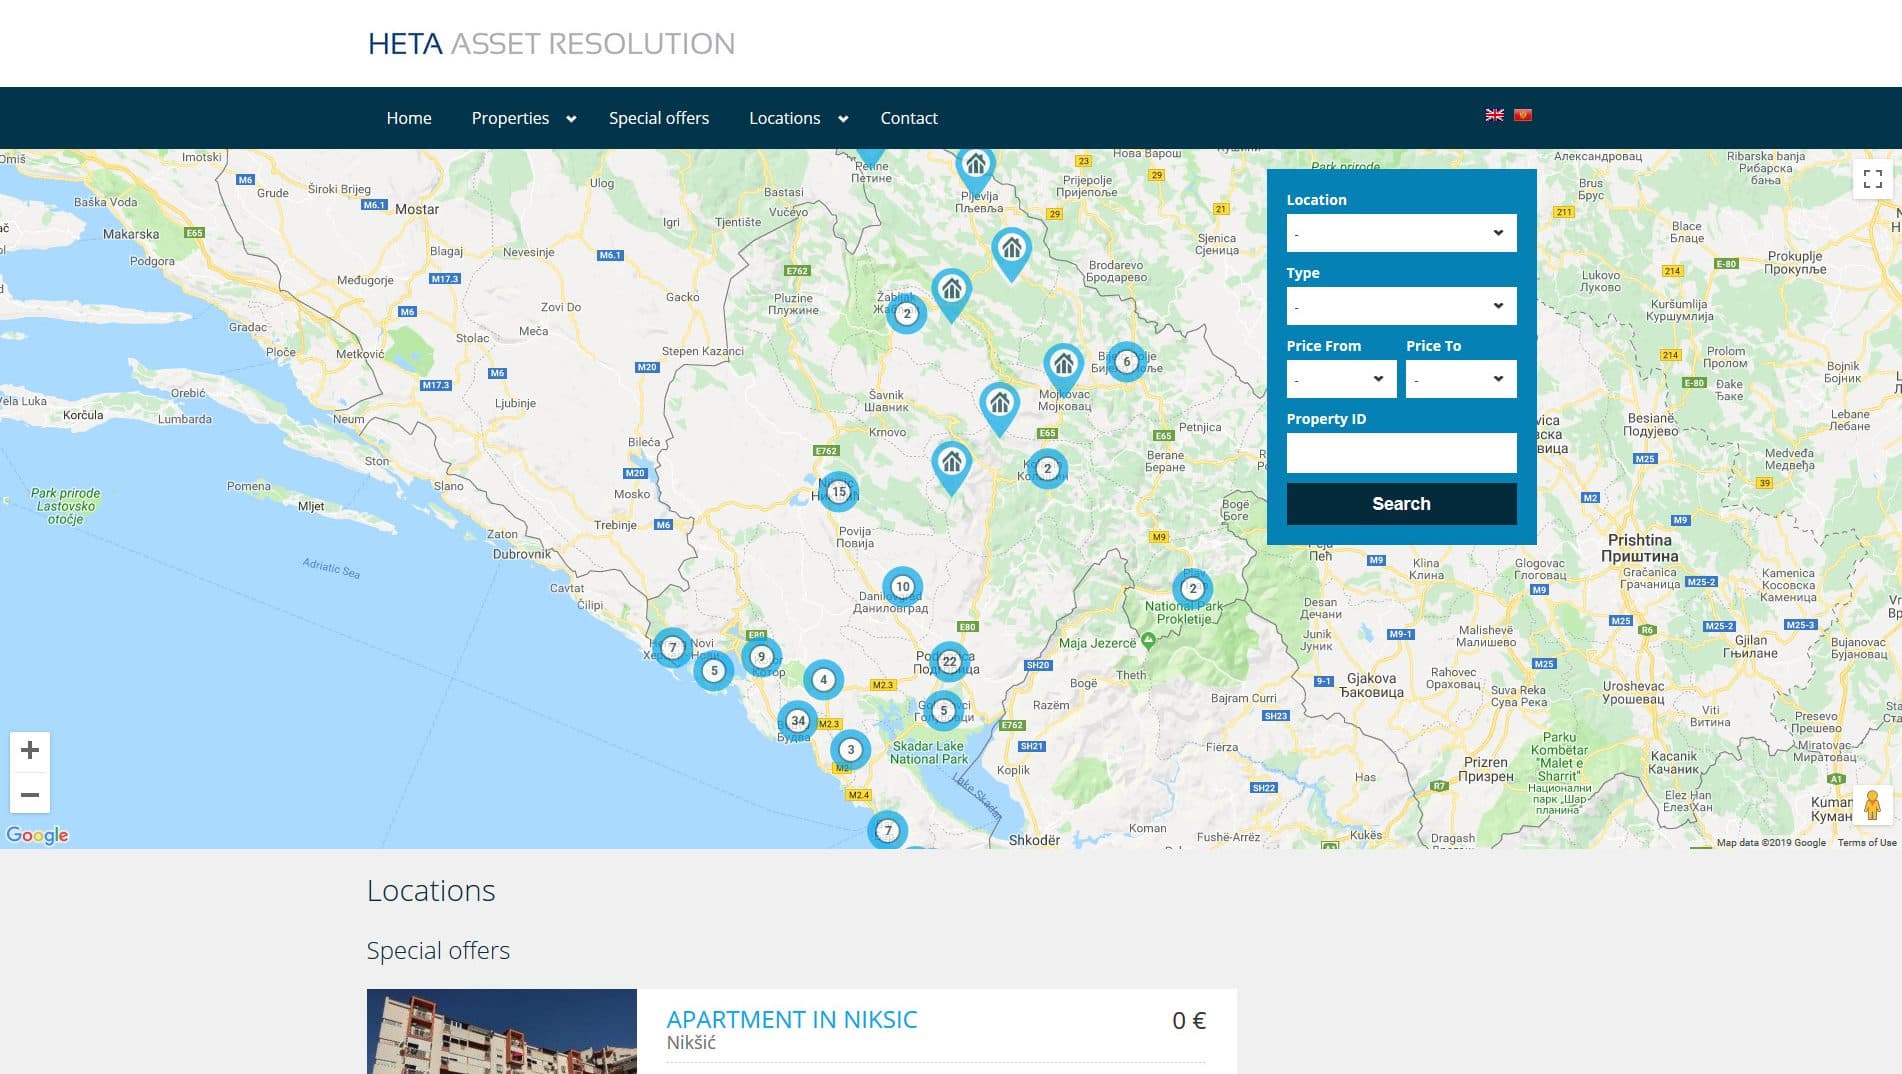
Task: Open map Terms of Use link
Action: click(1867, 842)
